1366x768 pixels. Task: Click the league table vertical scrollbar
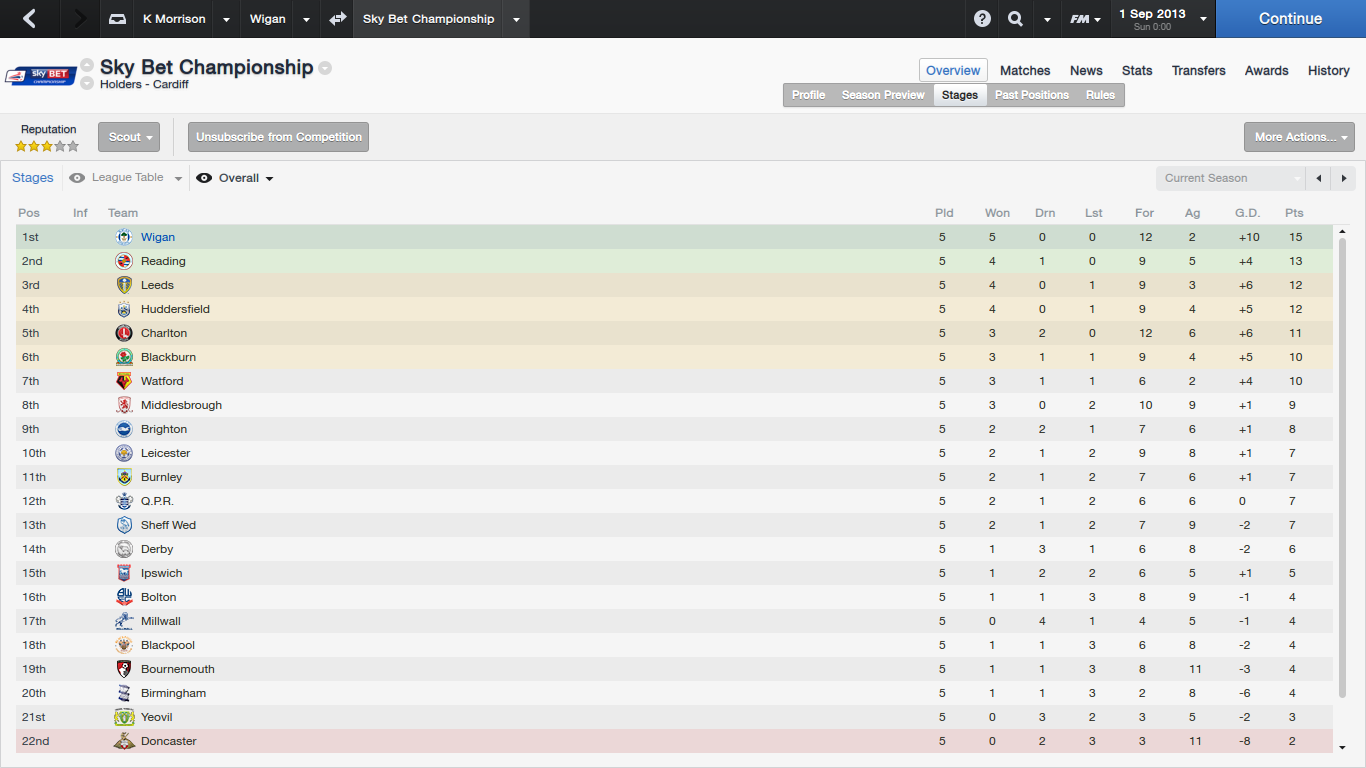click(1343, 470)
